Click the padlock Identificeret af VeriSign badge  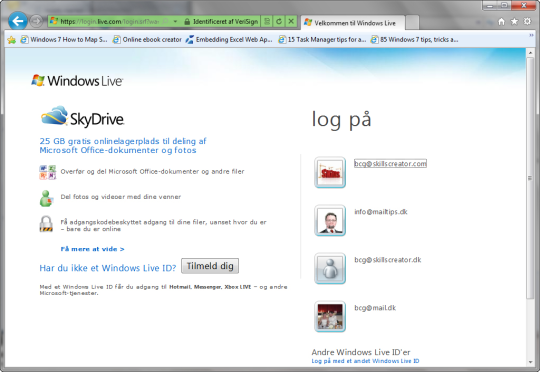point(221,21)
